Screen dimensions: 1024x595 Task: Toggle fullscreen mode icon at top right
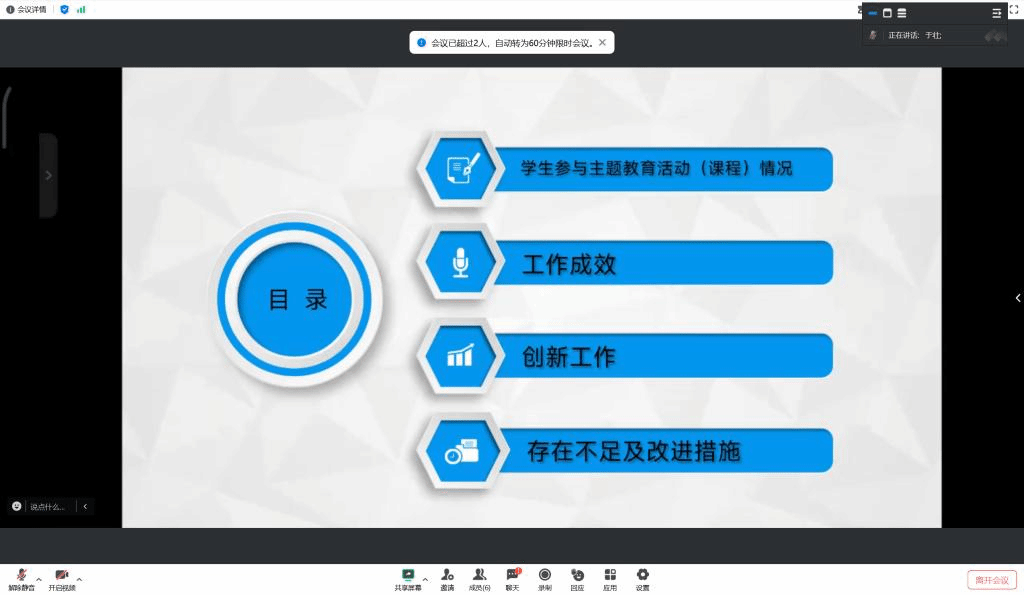tap(1013, 9)
